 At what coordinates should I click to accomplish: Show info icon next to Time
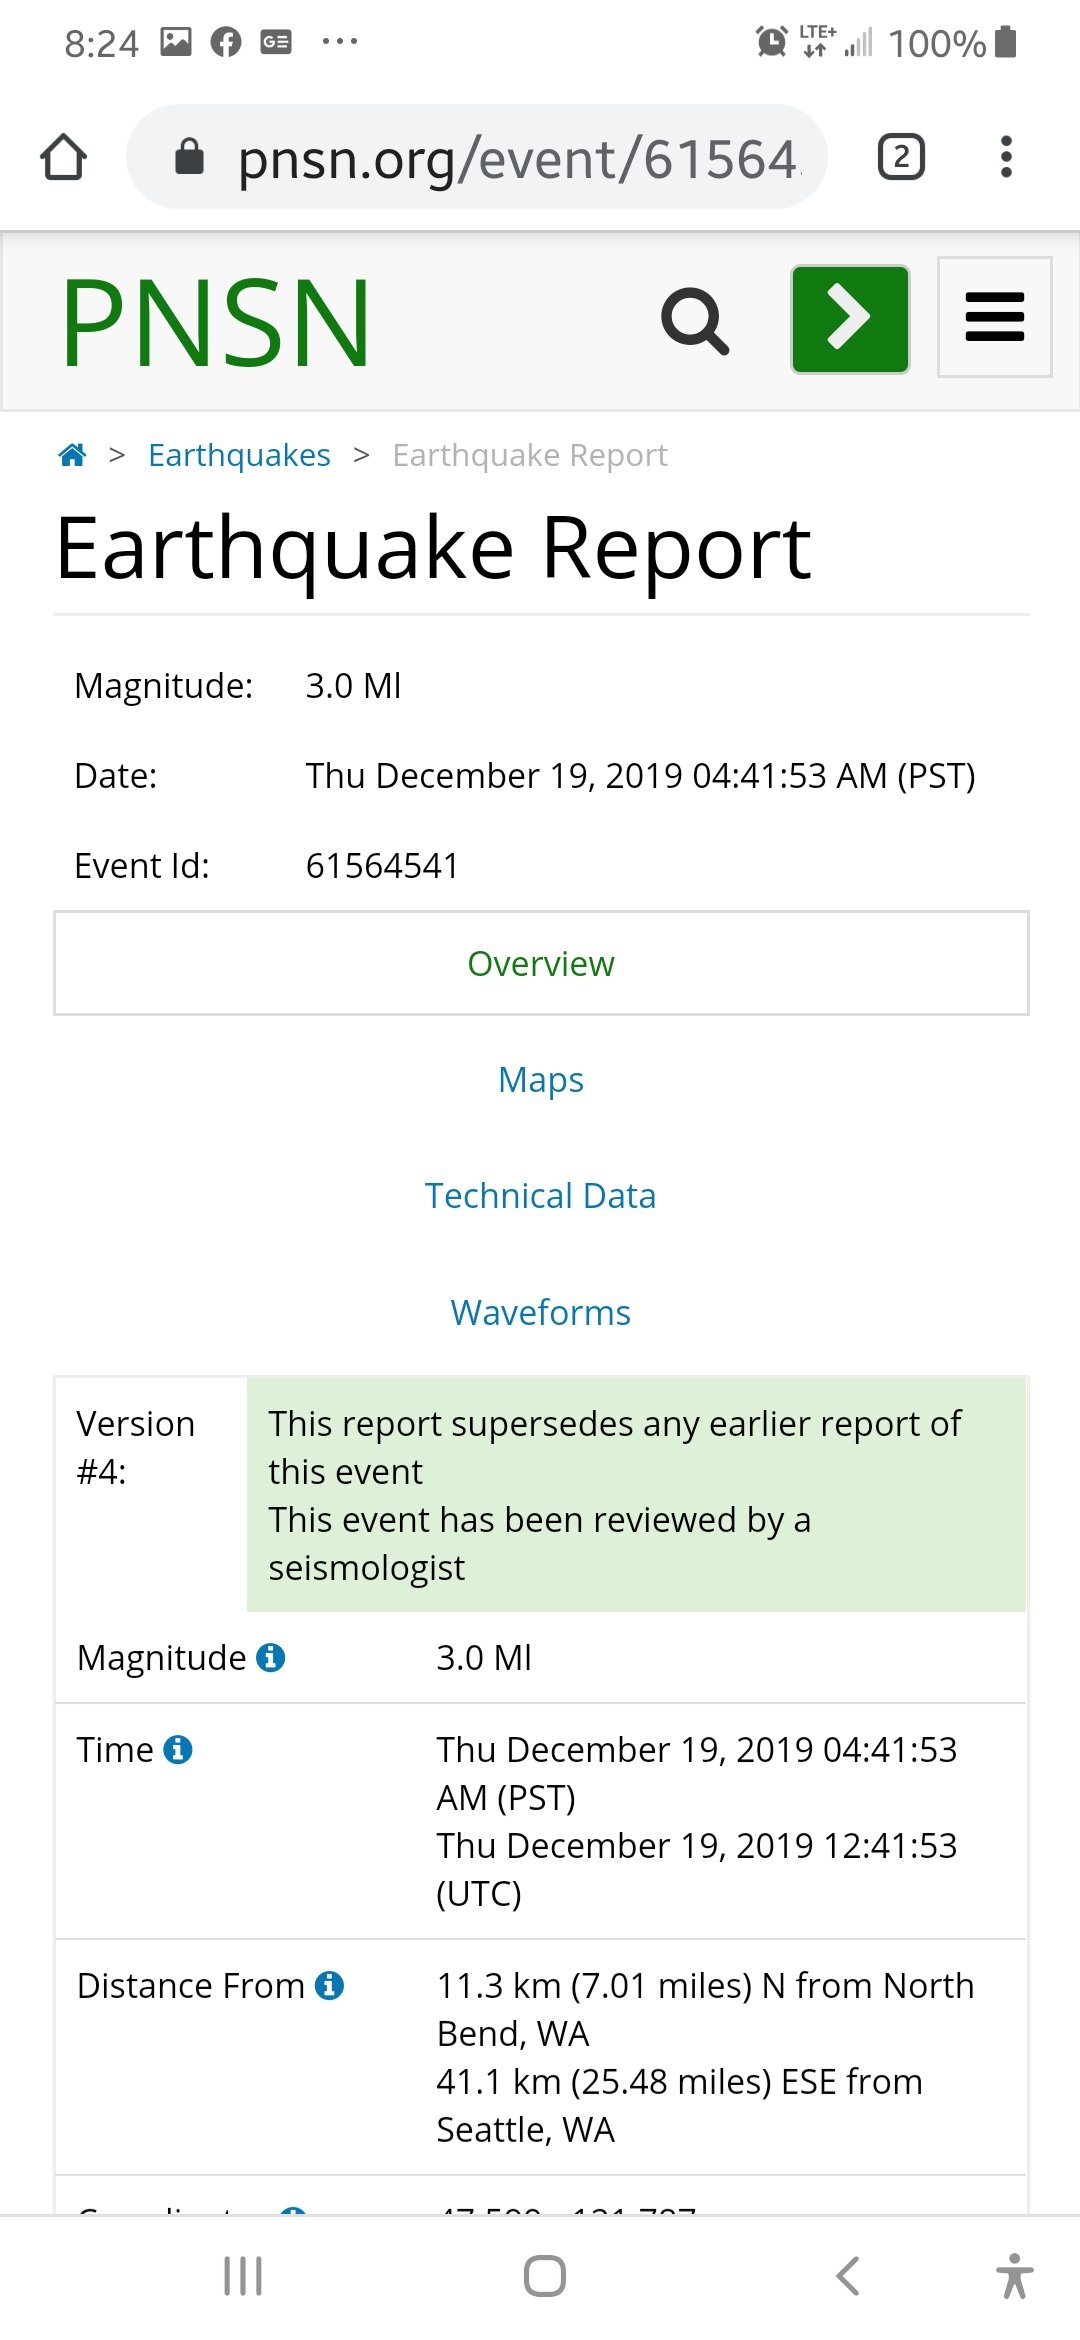tap(178, 1750)
